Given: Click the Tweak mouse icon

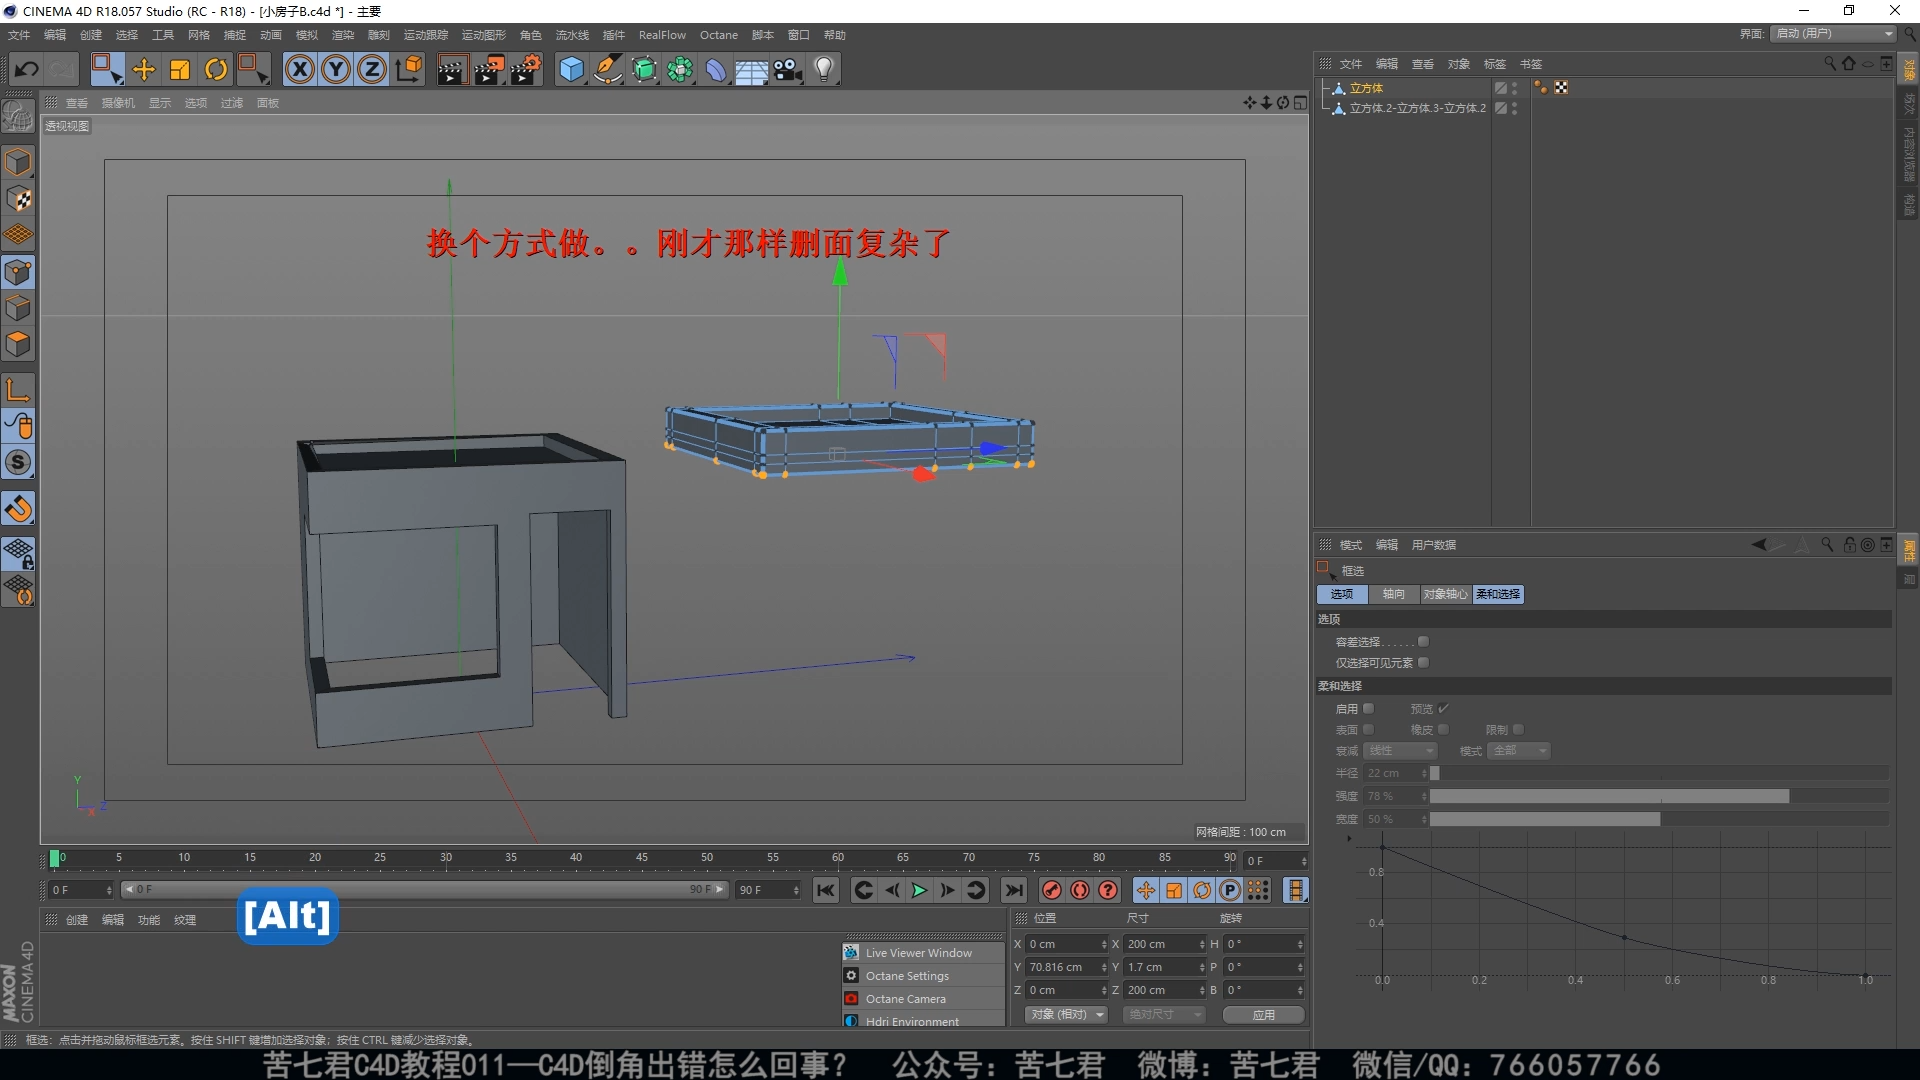Looking at the screenshot, I should tap(18, 426).
